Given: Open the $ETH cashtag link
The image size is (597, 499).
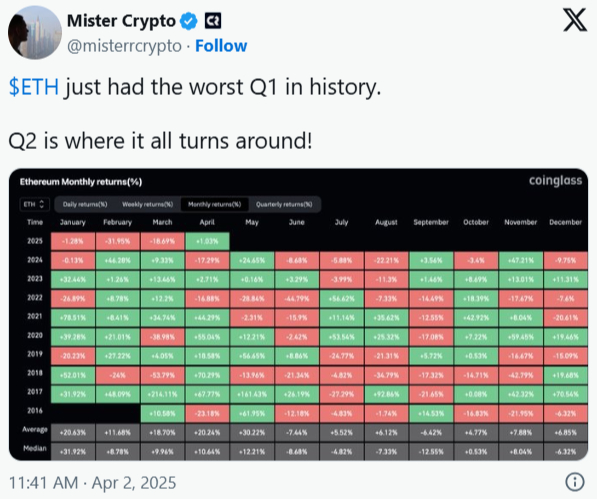Looking at the screenshot, I should 34,87.
